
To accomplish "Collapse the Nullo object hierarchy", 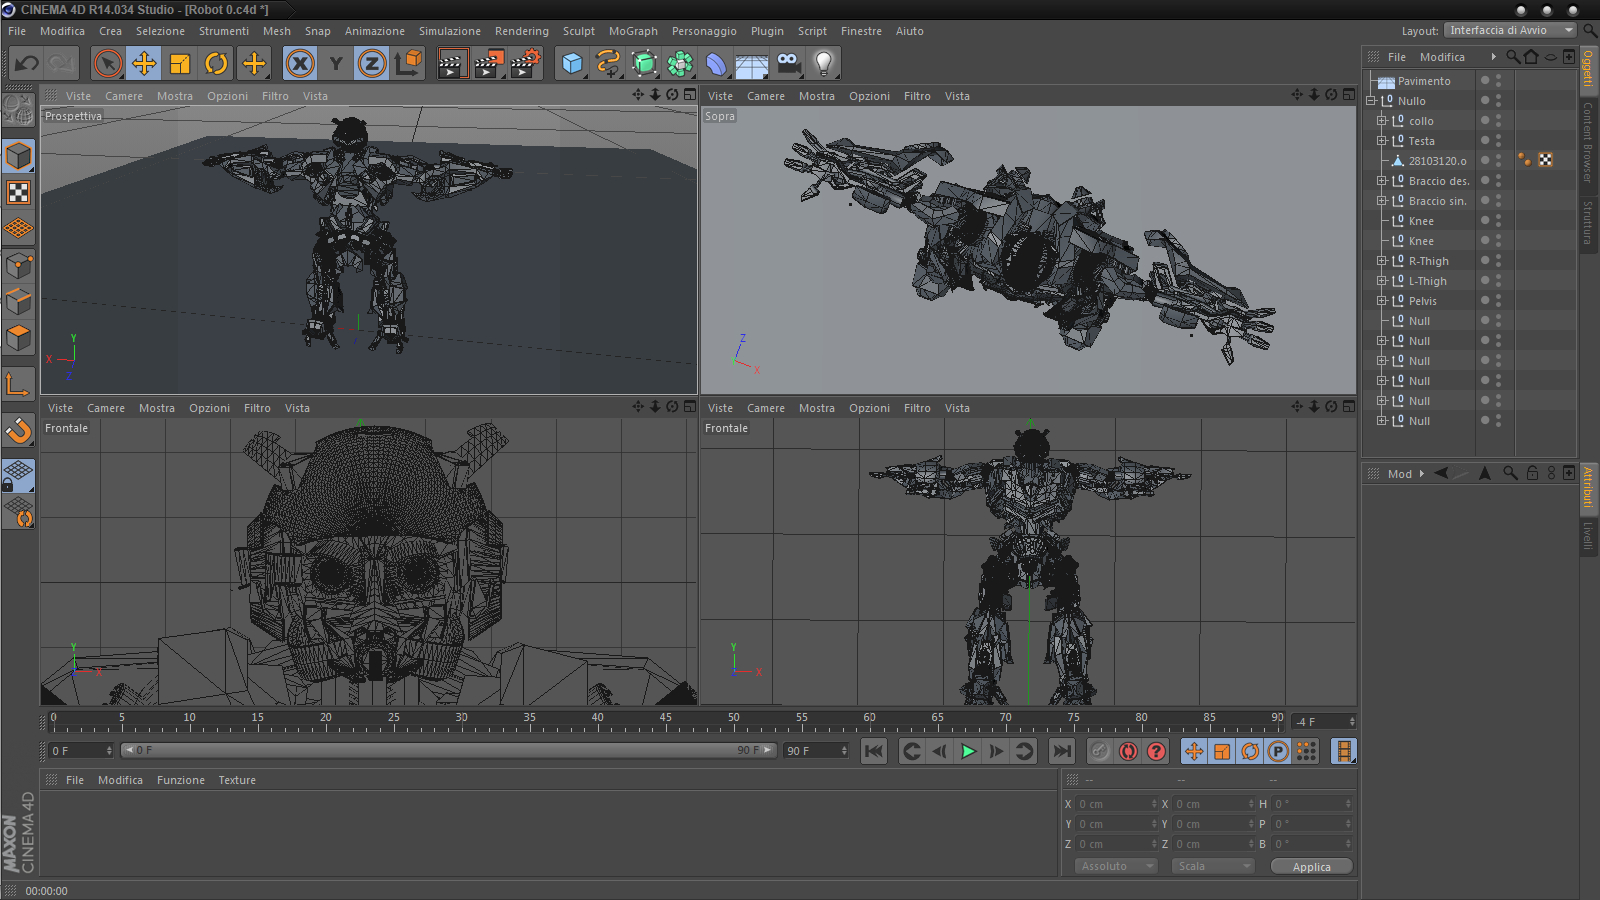I will pyautogui.click(x=1371, y=101).
